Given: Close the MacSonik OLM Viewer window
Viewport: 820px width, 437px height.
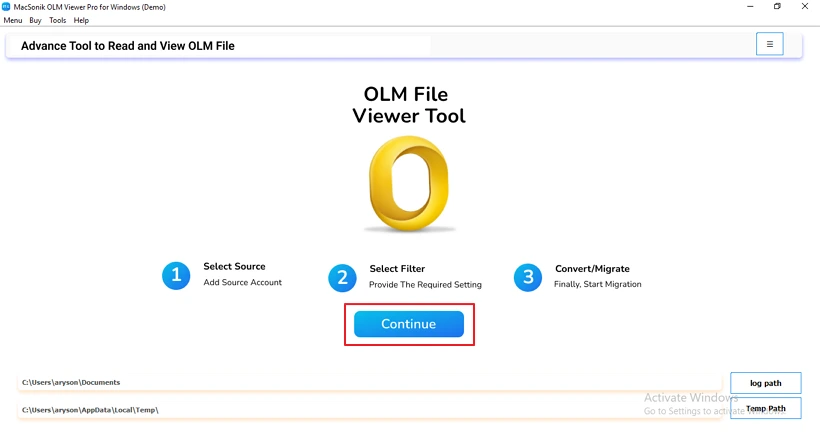Looking at the screenshot, I should 805,7.
